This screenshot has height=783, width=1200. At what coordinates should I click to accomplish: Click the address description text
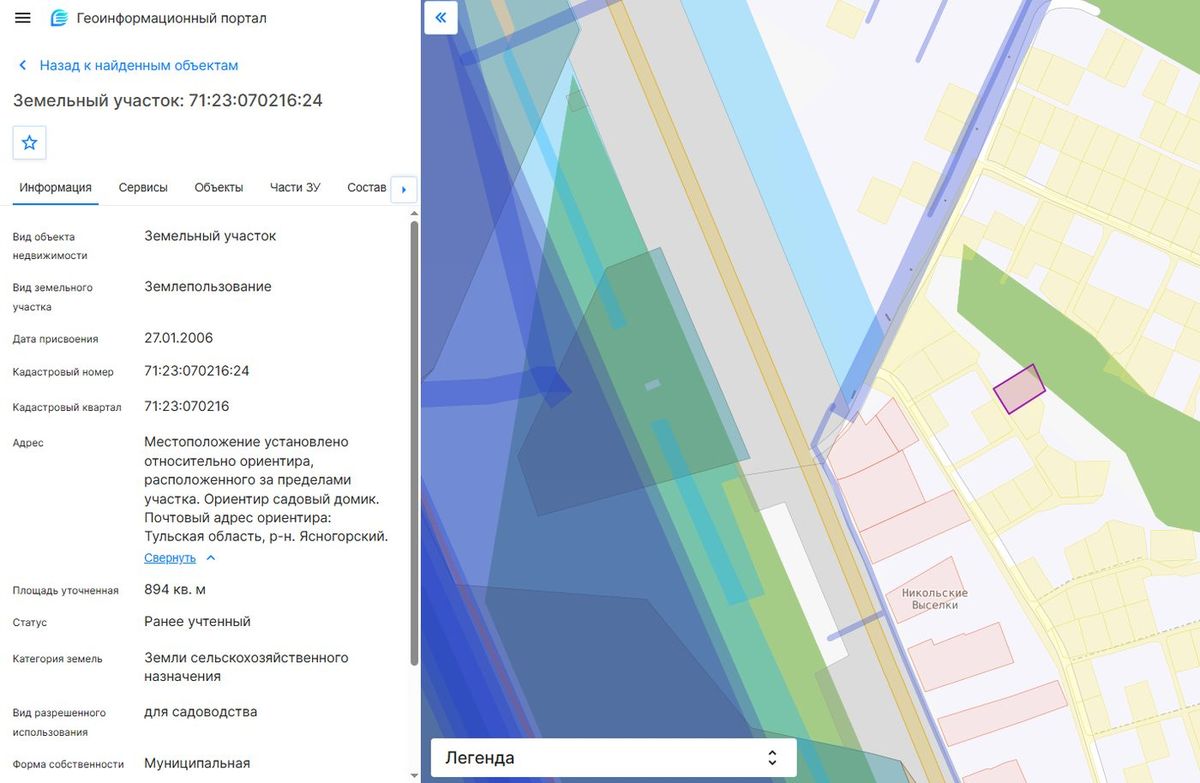point(266,489)
